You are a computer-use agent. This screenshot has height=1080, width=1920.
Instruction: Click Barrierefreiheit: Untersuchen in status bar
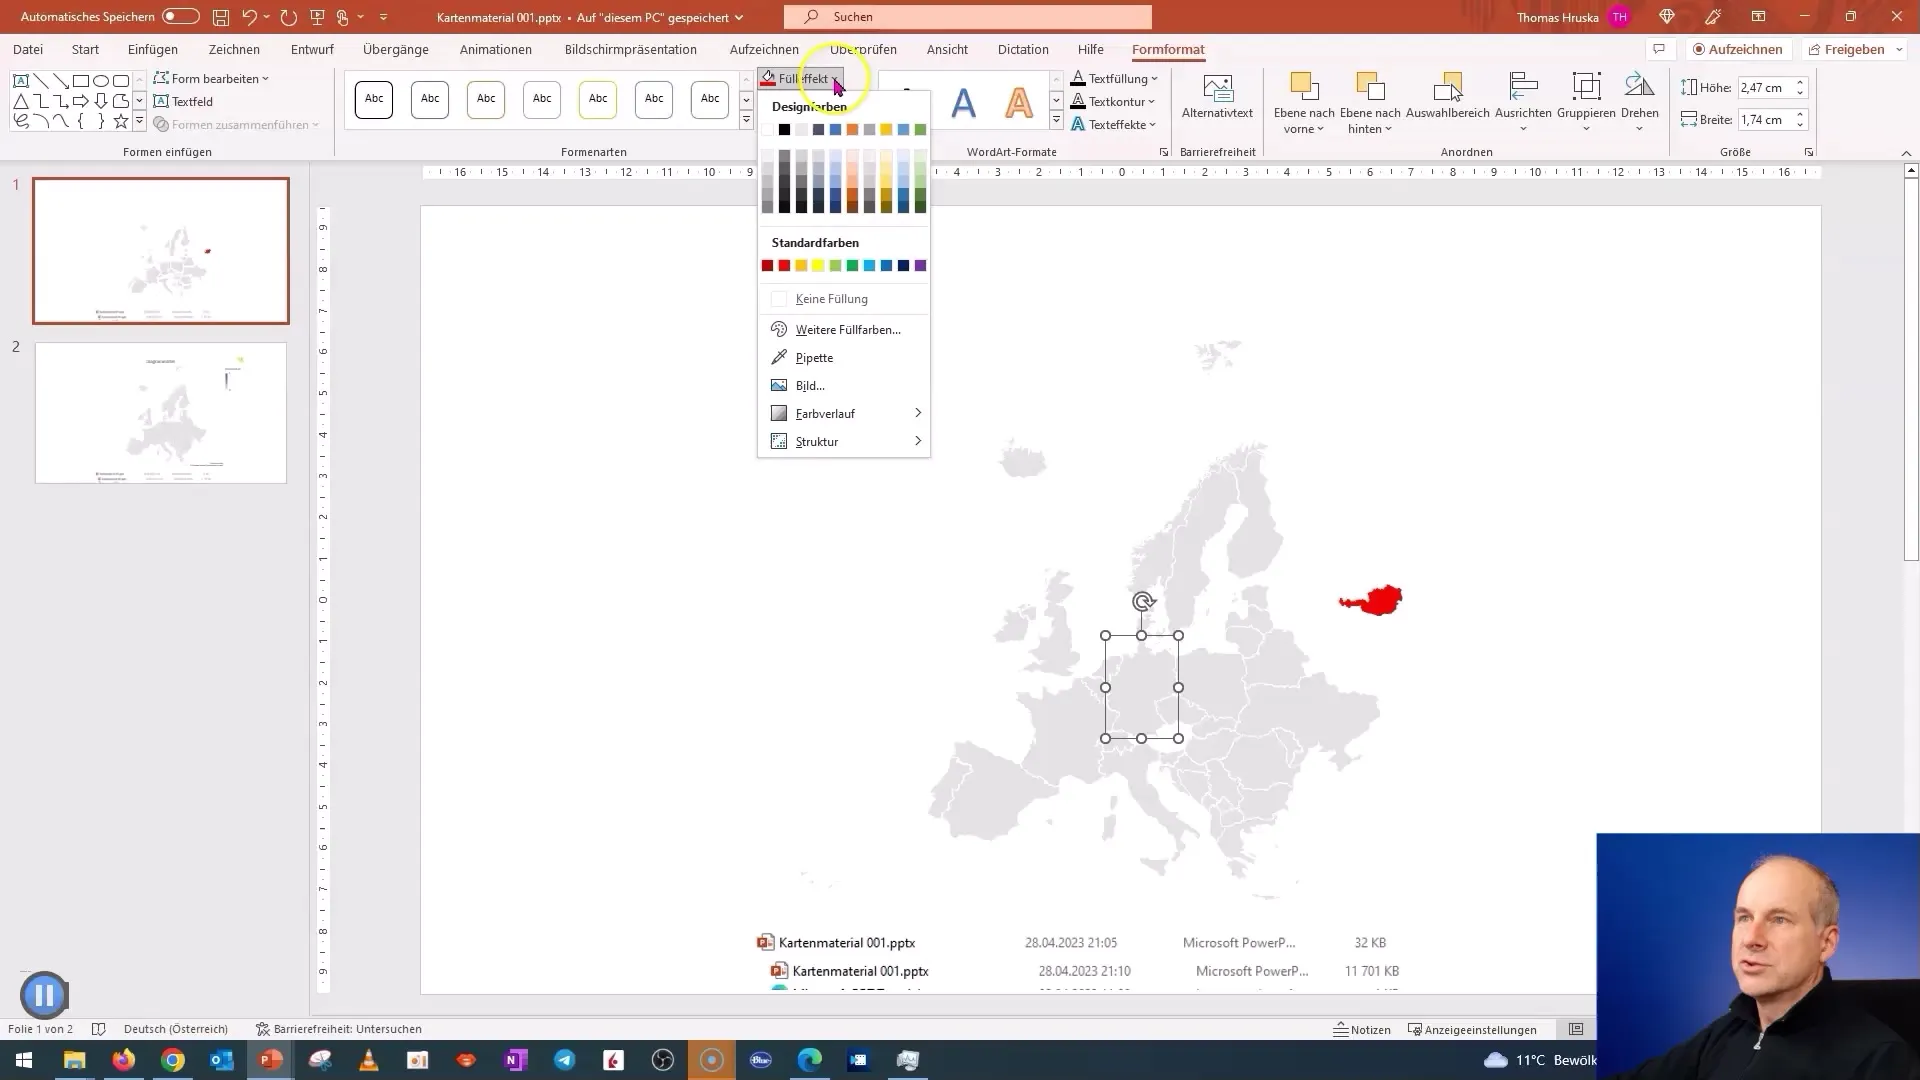pos(339,1029)
